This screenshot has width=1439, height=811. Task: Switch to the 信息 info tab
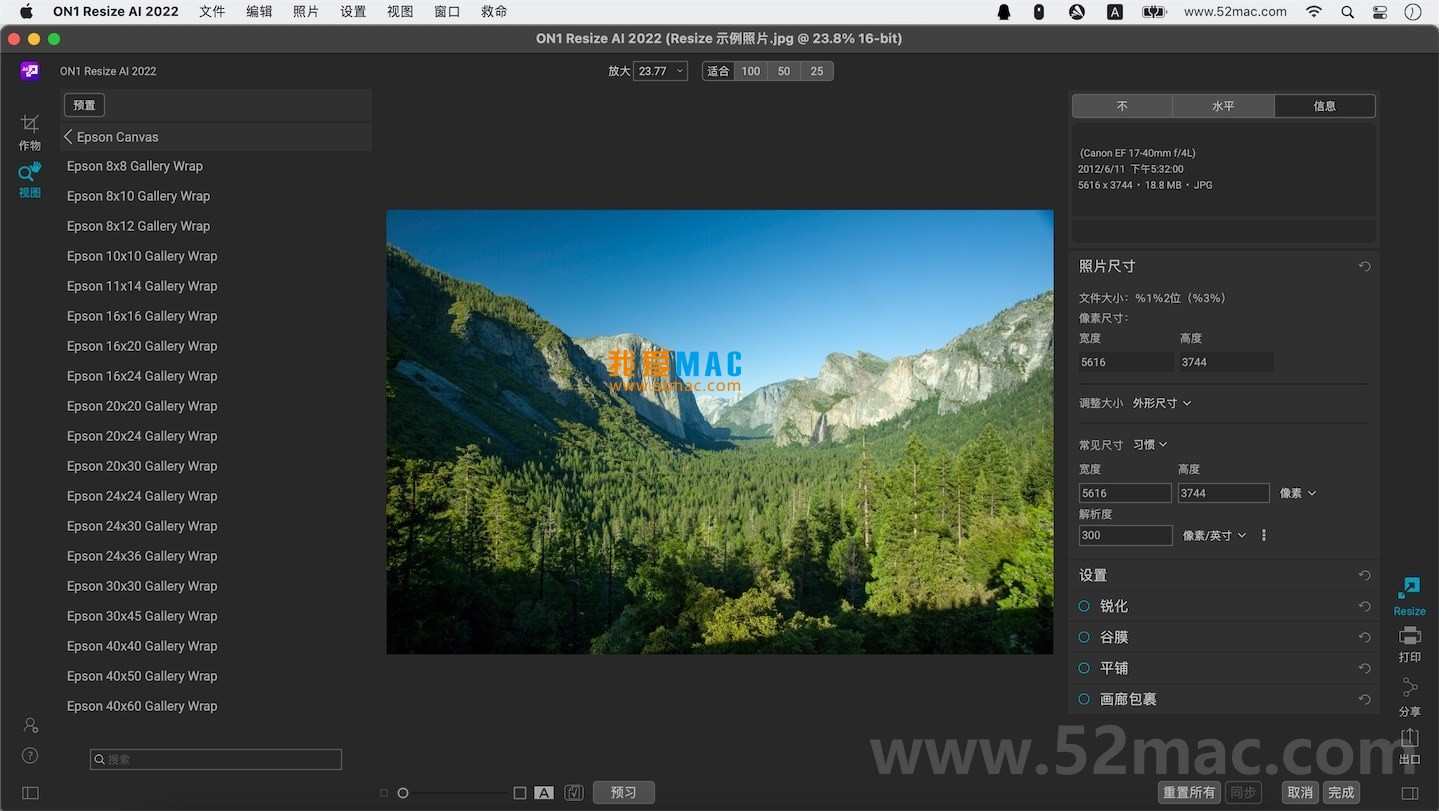pos(1325,105)
